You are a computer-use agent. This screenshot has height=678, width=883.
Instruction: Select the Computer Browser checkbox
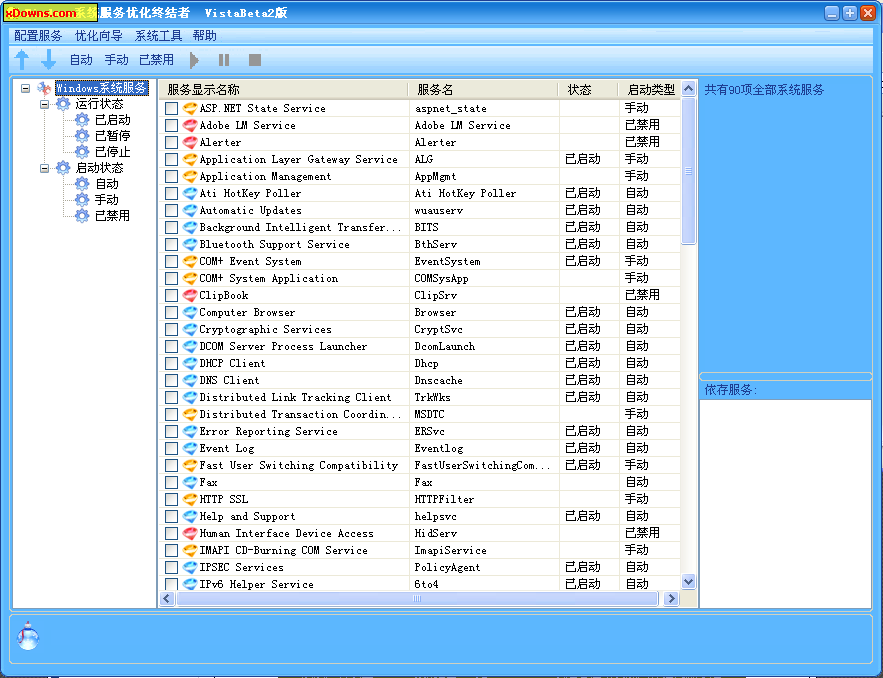tap(171, 312)
